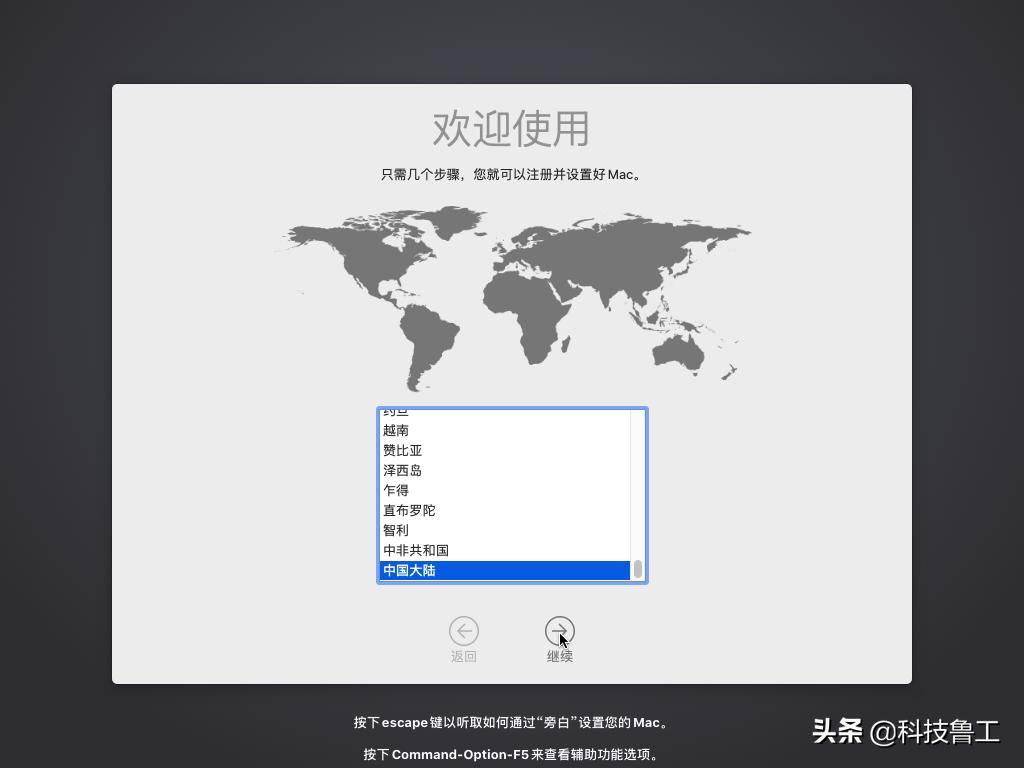Screen dimensions: 1024x768
Task: Click the left-pointing return circle icon
Action: (x=464, y=632)
